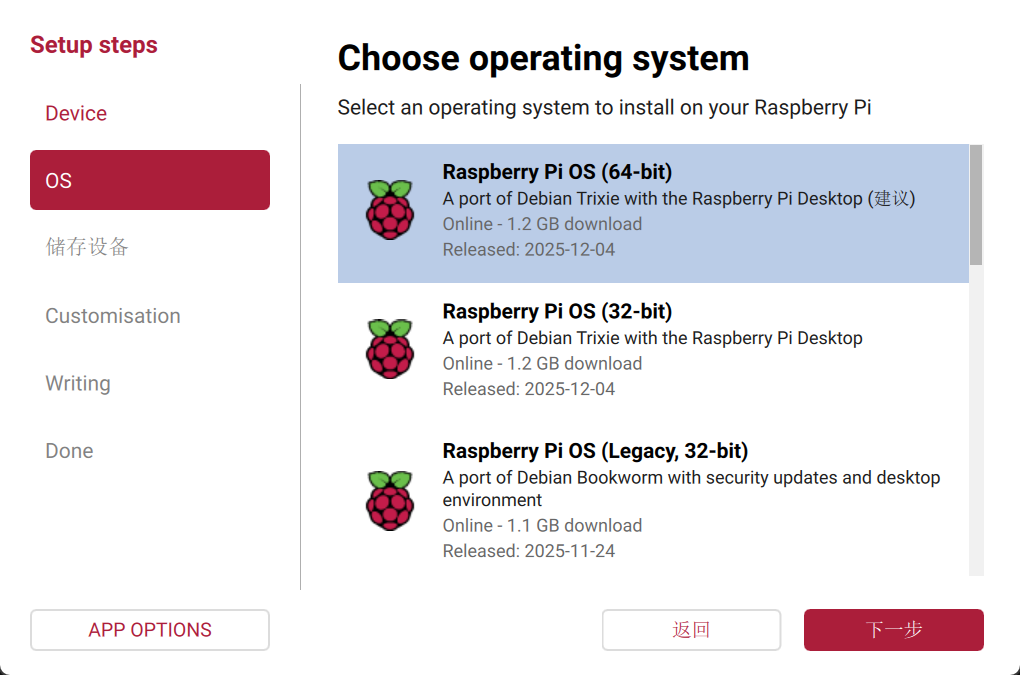1020x675 pixels.
Task: Open the Done step in sidebar
Action: coord(69,451)
